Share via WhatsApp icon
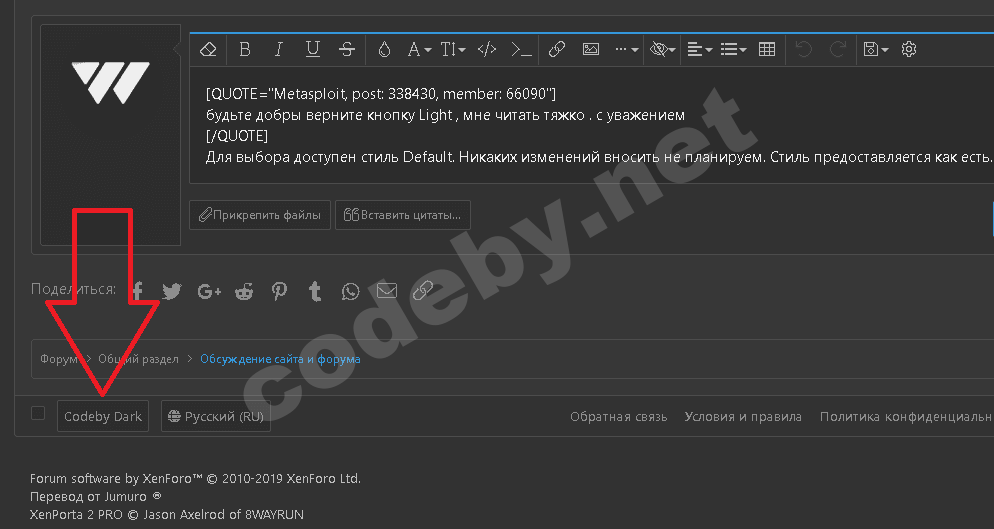Viewport: 994px width, 529px height. click(350, 291)
